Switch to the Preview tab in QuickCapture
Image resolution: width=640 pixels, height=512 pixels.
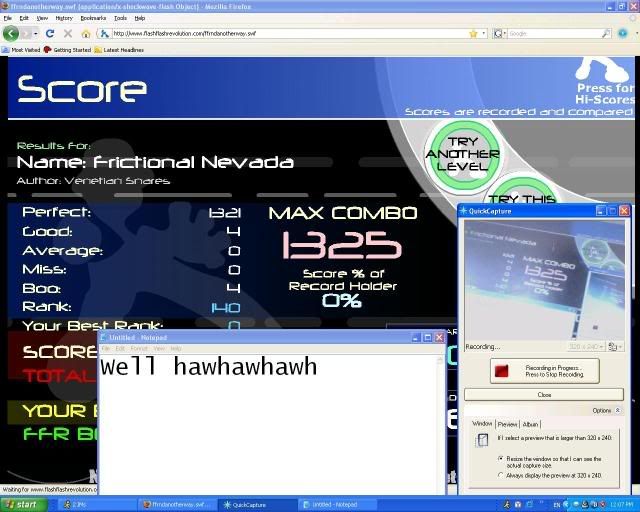tap(507, 424)
